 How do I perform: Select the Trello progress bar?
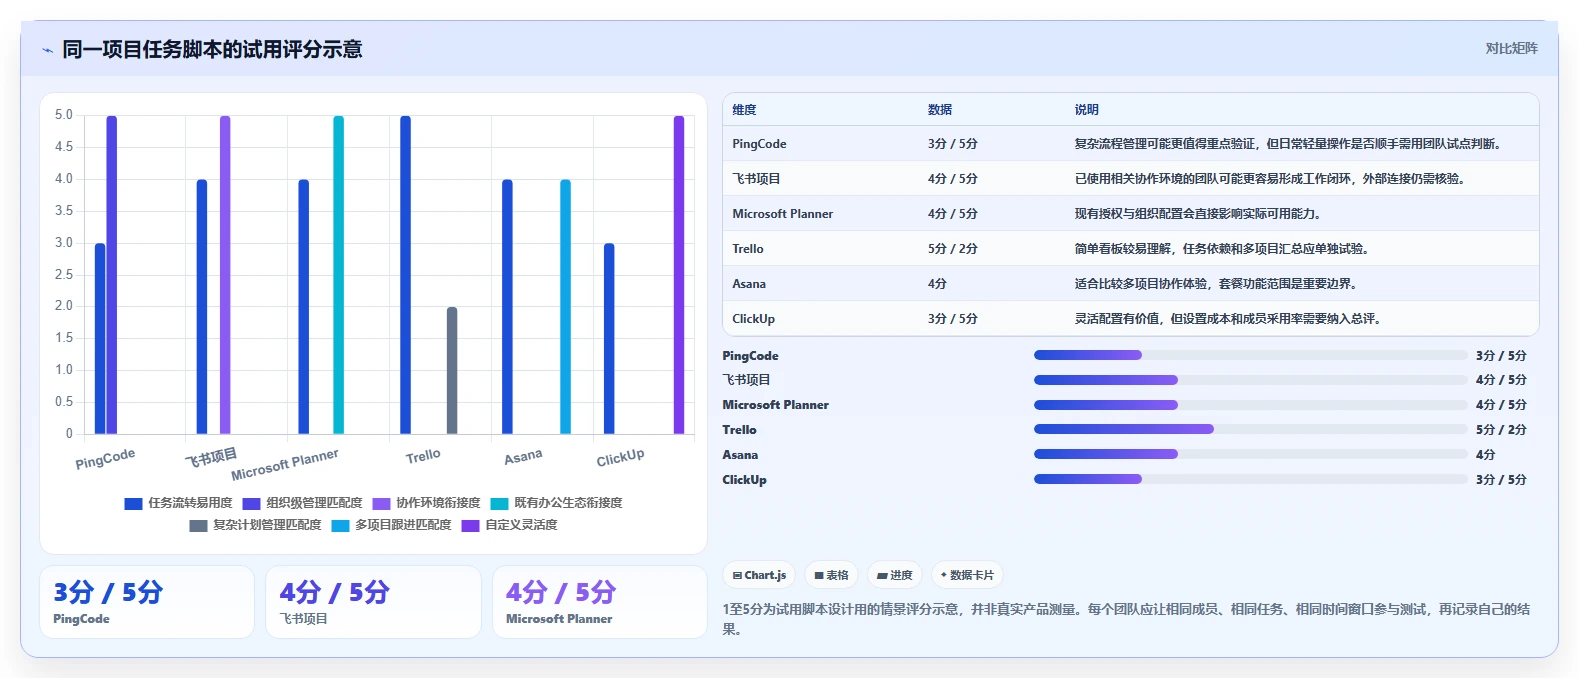(x=1250, y=429)
